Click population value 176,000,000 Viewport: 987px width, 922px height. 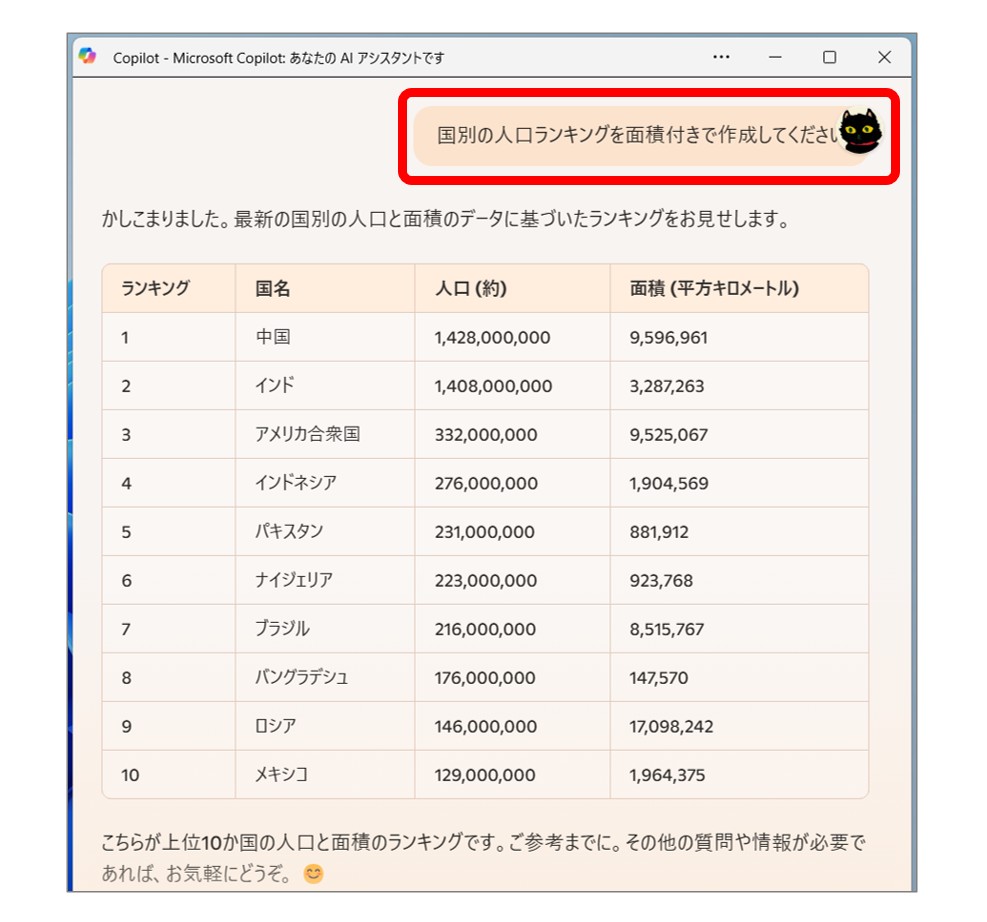click(x=485, y=678)
